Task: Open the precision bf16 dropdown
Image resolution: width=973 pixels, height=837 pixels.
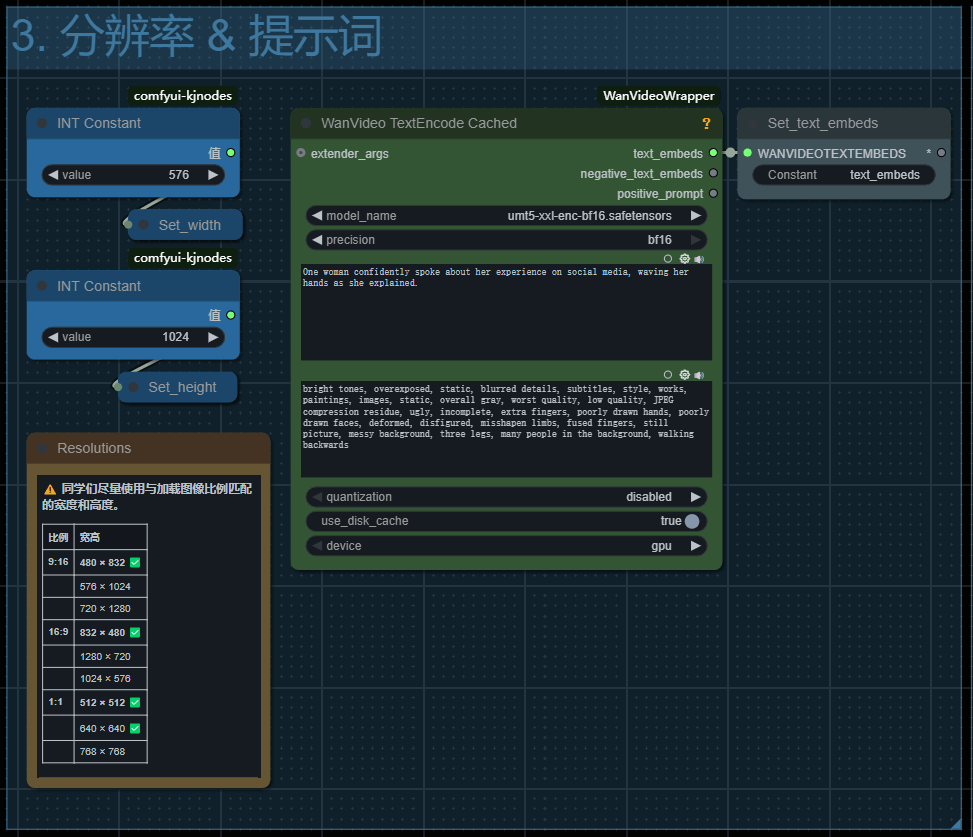Action: [505, 240]
